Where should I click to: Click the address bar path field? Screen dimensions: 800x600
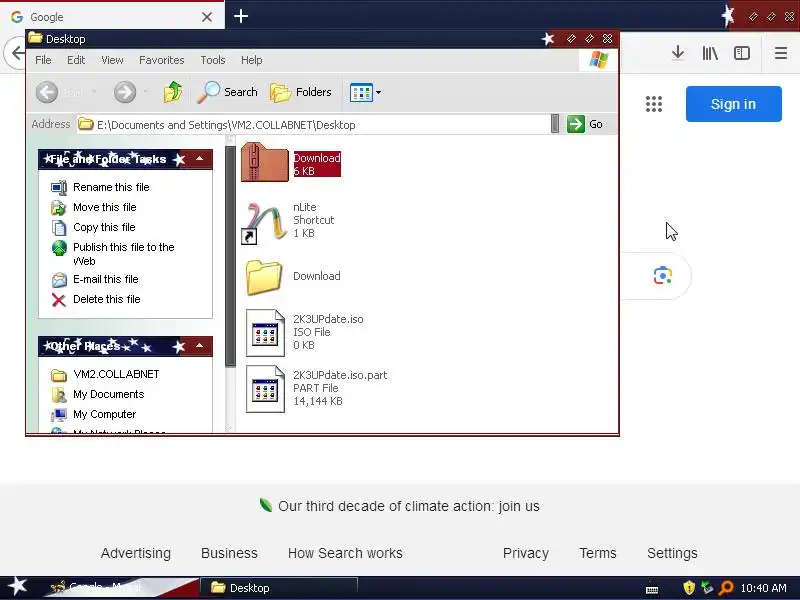tap(313, 124)
